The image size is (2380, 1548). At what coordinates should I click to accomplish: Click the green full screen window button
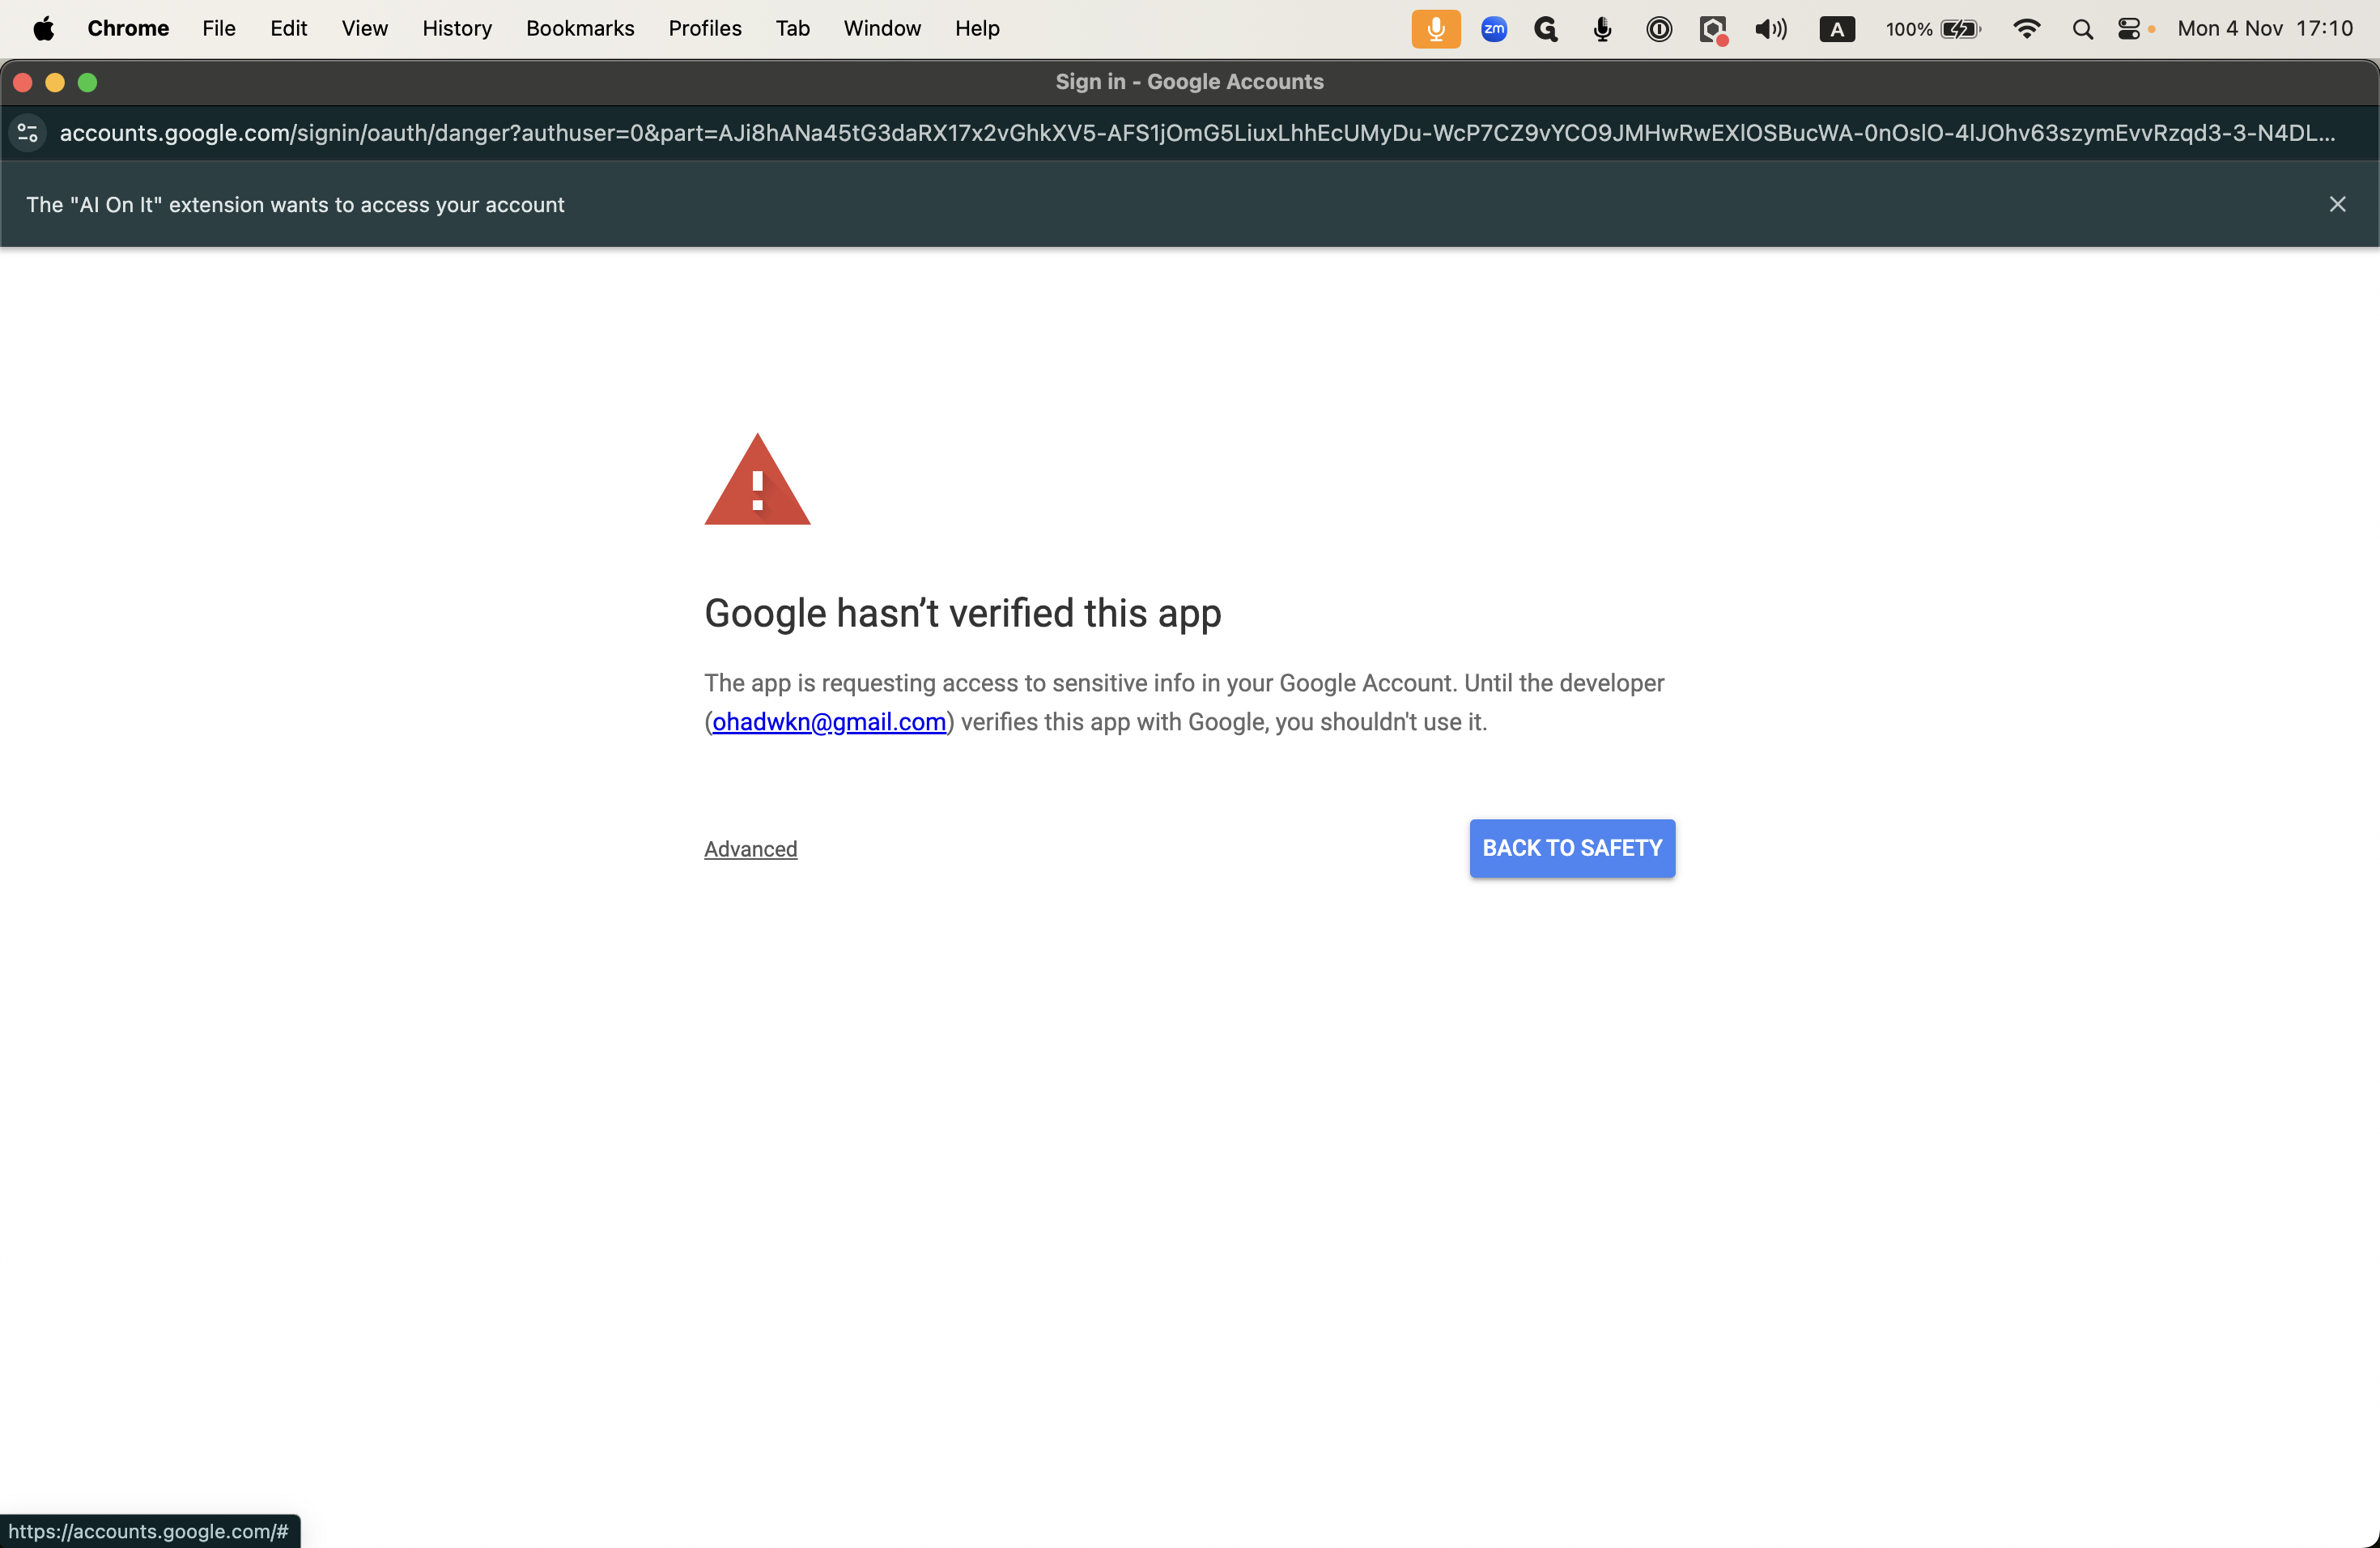87,82
